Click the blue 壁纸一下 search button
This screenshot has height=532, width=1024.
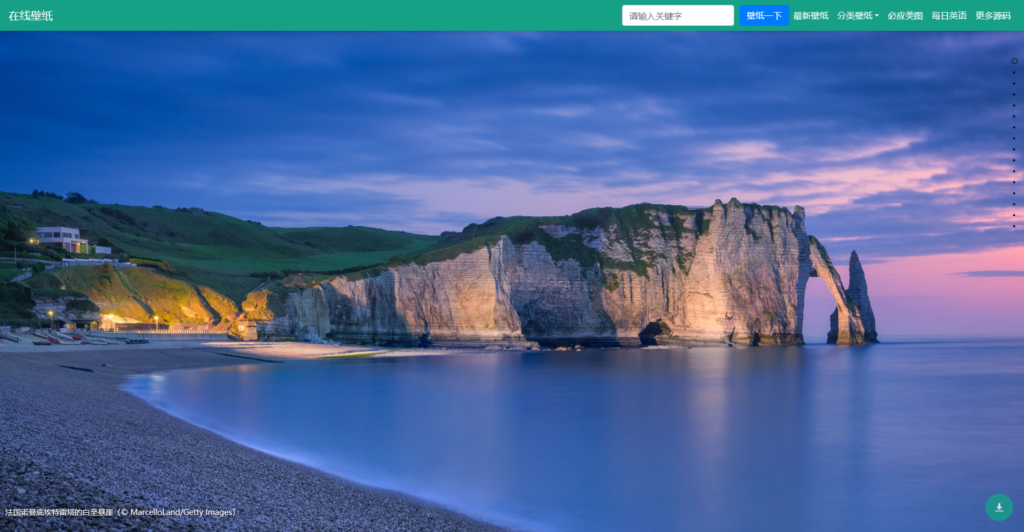tap(763, 16)
